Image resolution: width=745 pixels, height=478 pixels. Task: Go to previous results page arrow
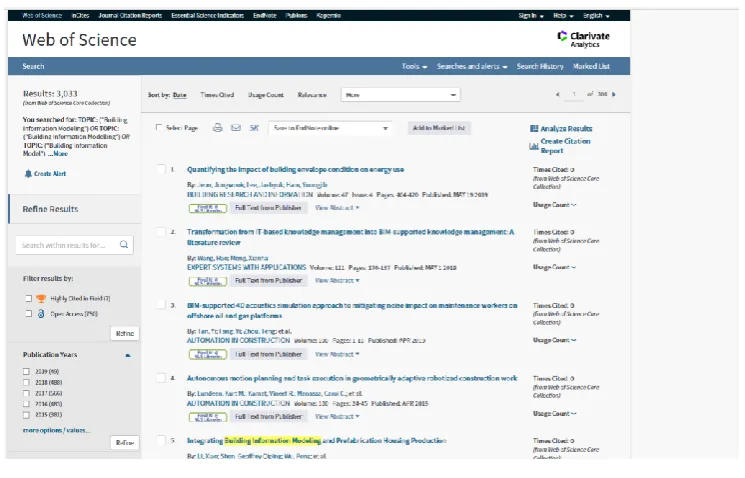[557, 94]
